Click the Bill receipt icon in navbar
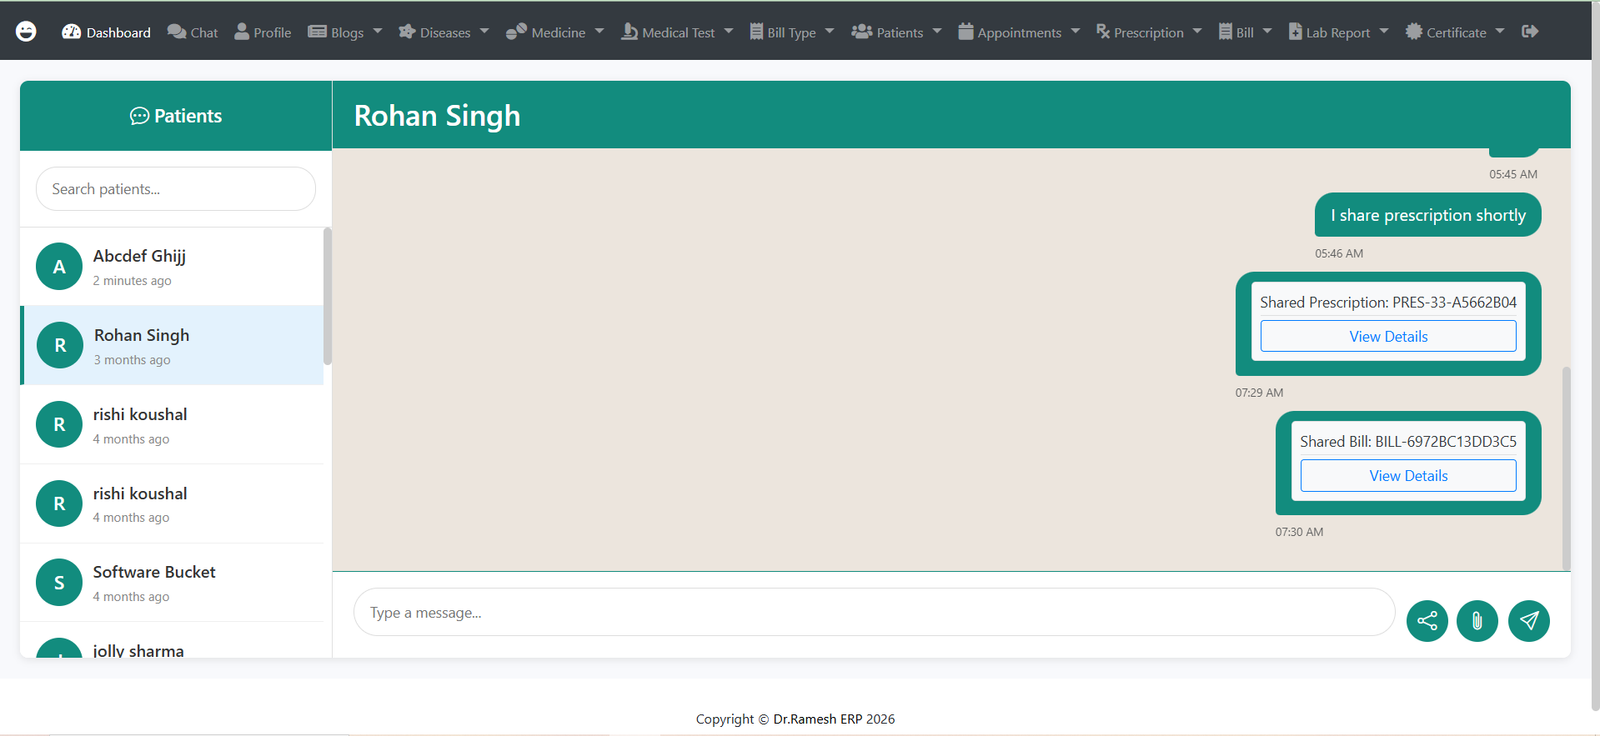The image size is (1600, 736). point(1226,32)
